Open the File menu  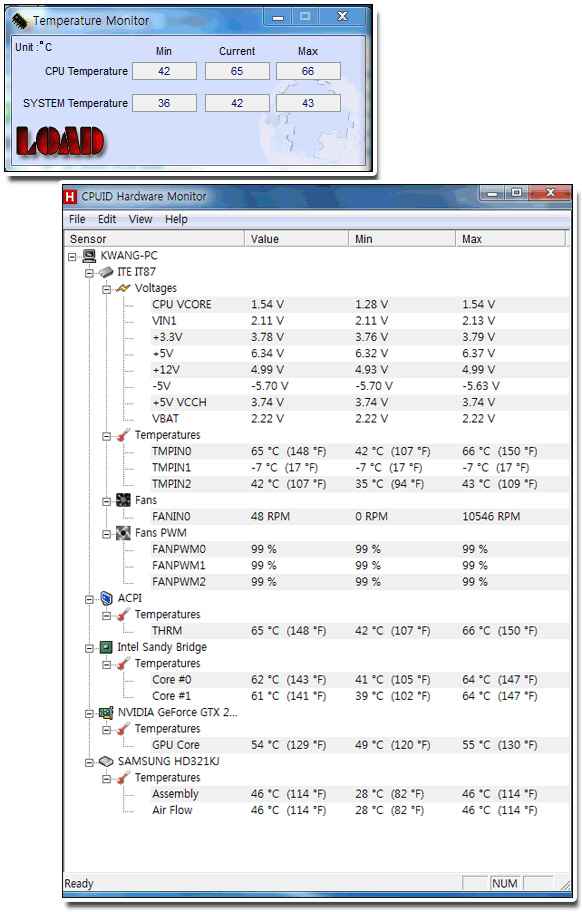click(77, 219)
